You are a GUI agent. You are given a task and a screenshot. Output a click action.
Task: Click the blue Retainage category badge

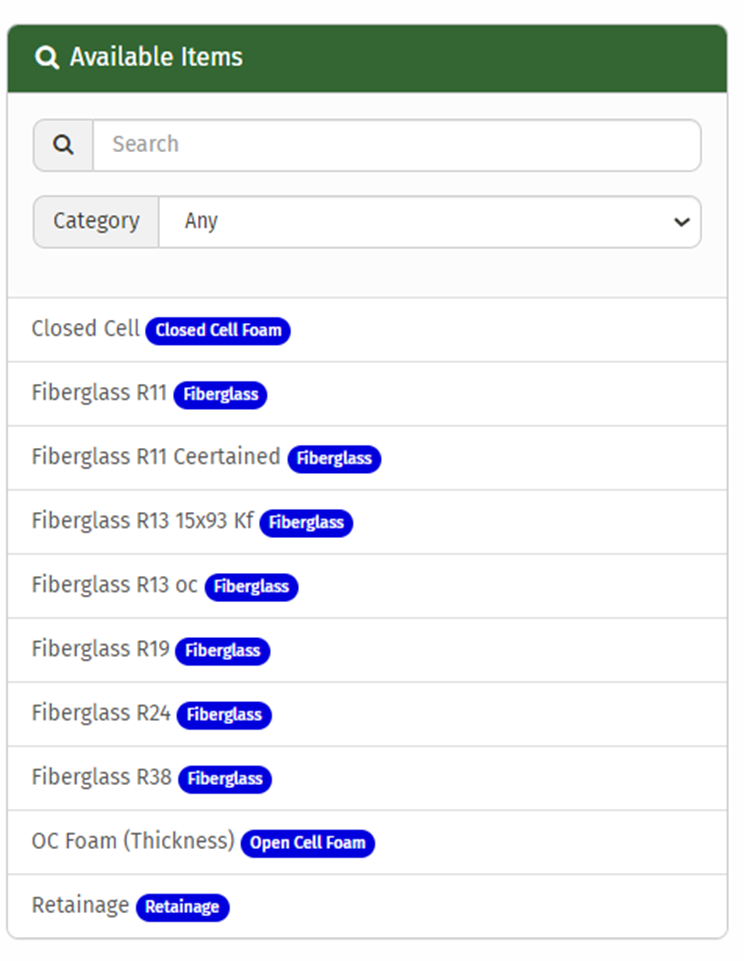click(x=182, y=907)
